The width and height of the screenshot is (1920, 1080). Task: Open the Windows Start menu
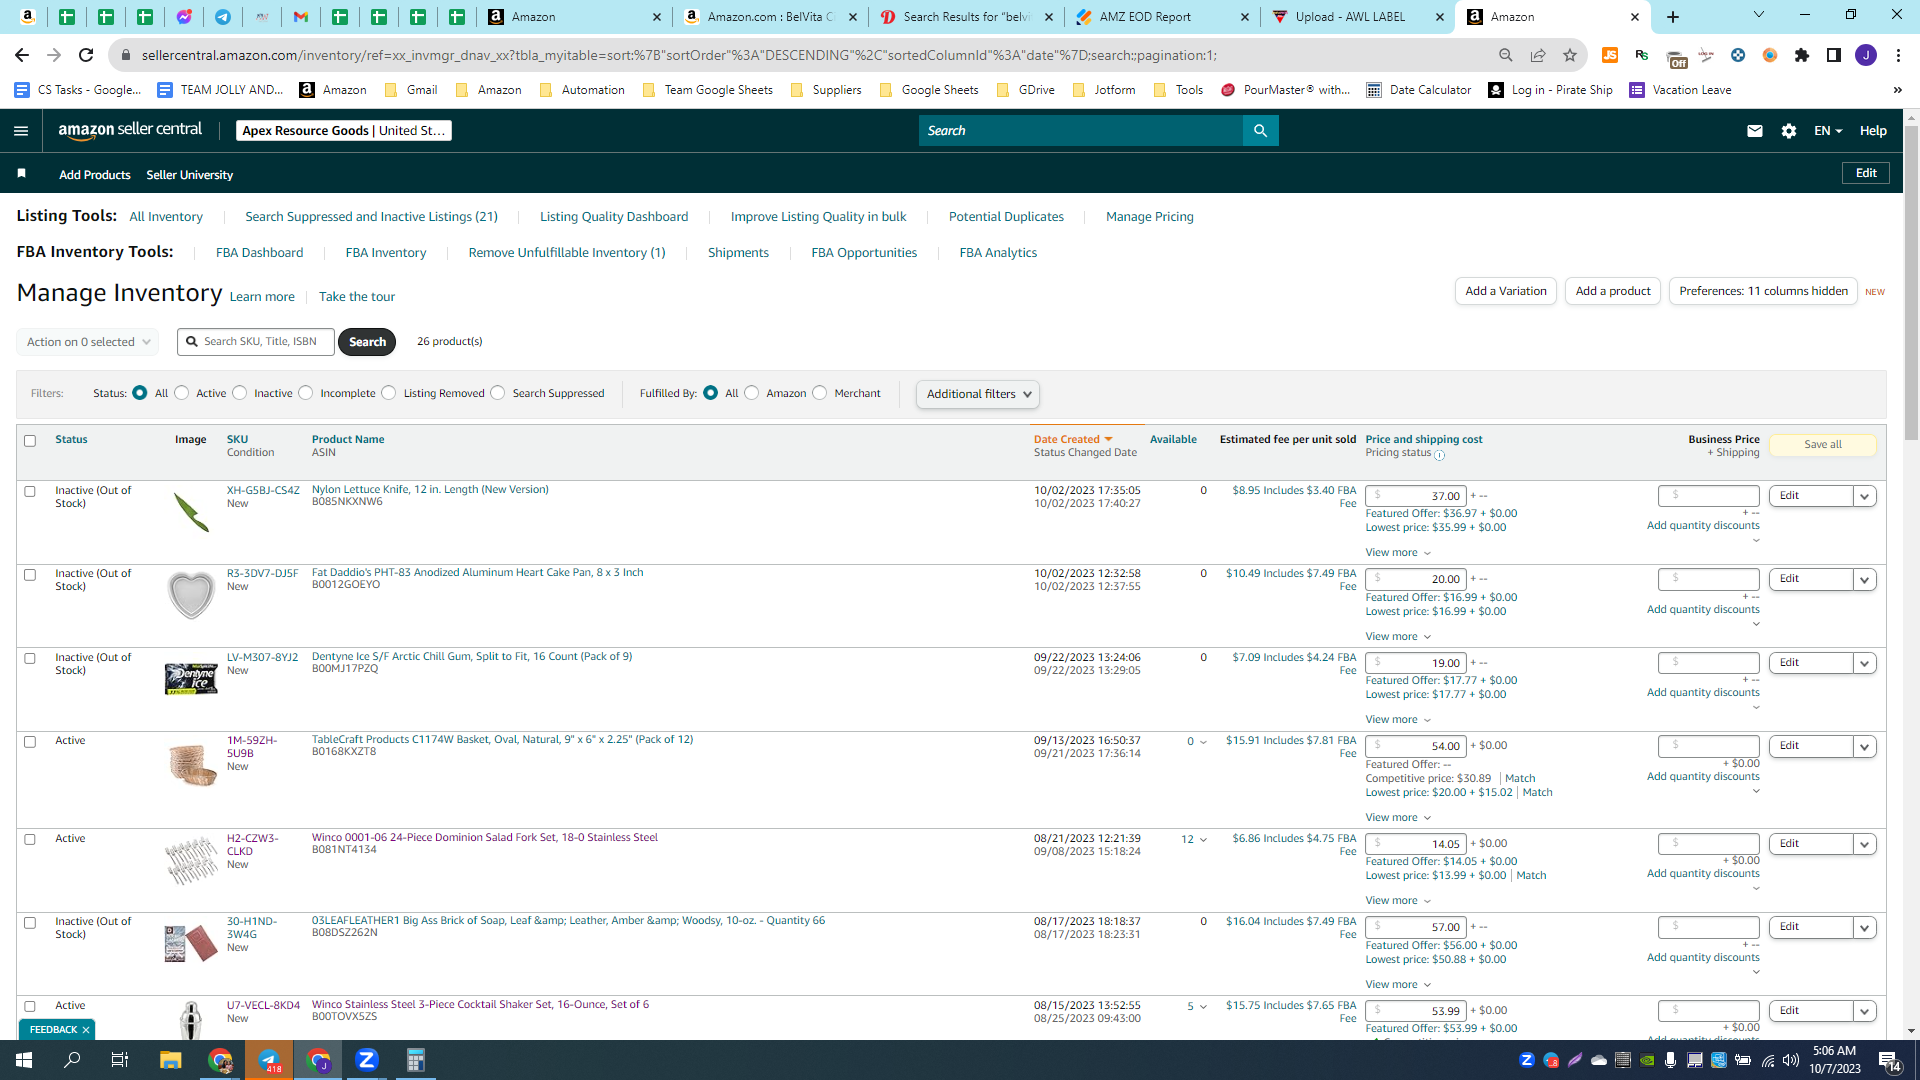pyautogui.click(x=24, y=1060)
